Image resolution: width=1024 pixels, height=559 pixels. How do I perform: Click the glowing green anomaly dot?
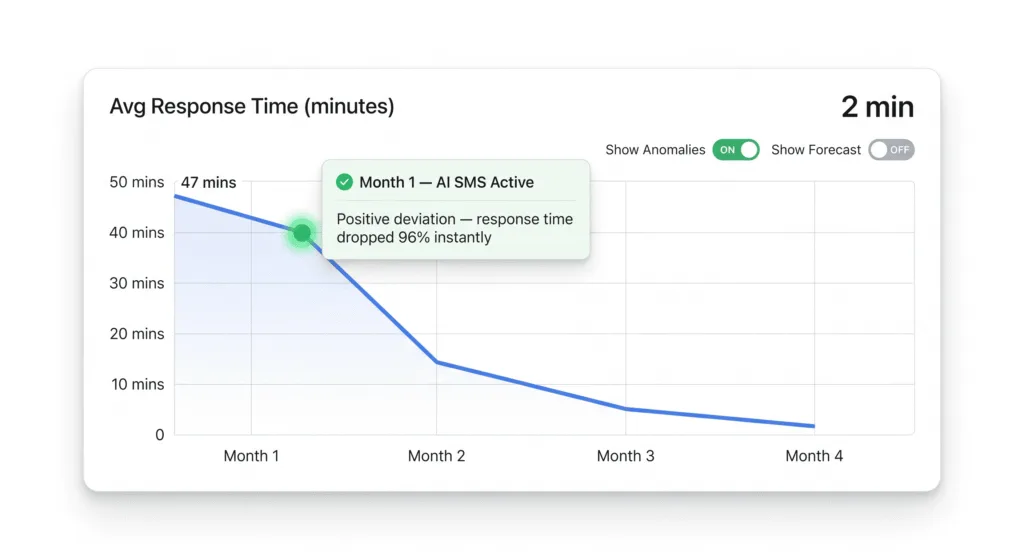coord(302,233)
